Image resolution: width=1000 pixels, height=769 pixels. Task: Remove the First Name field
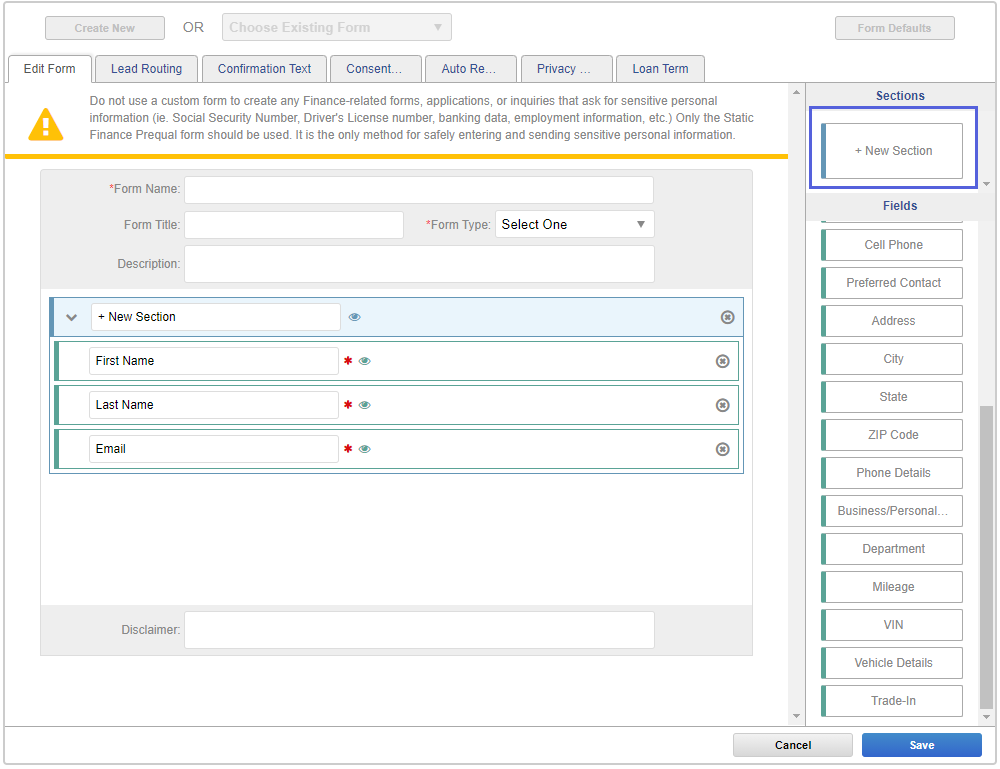pyautogui.click(x=723, y=361)
